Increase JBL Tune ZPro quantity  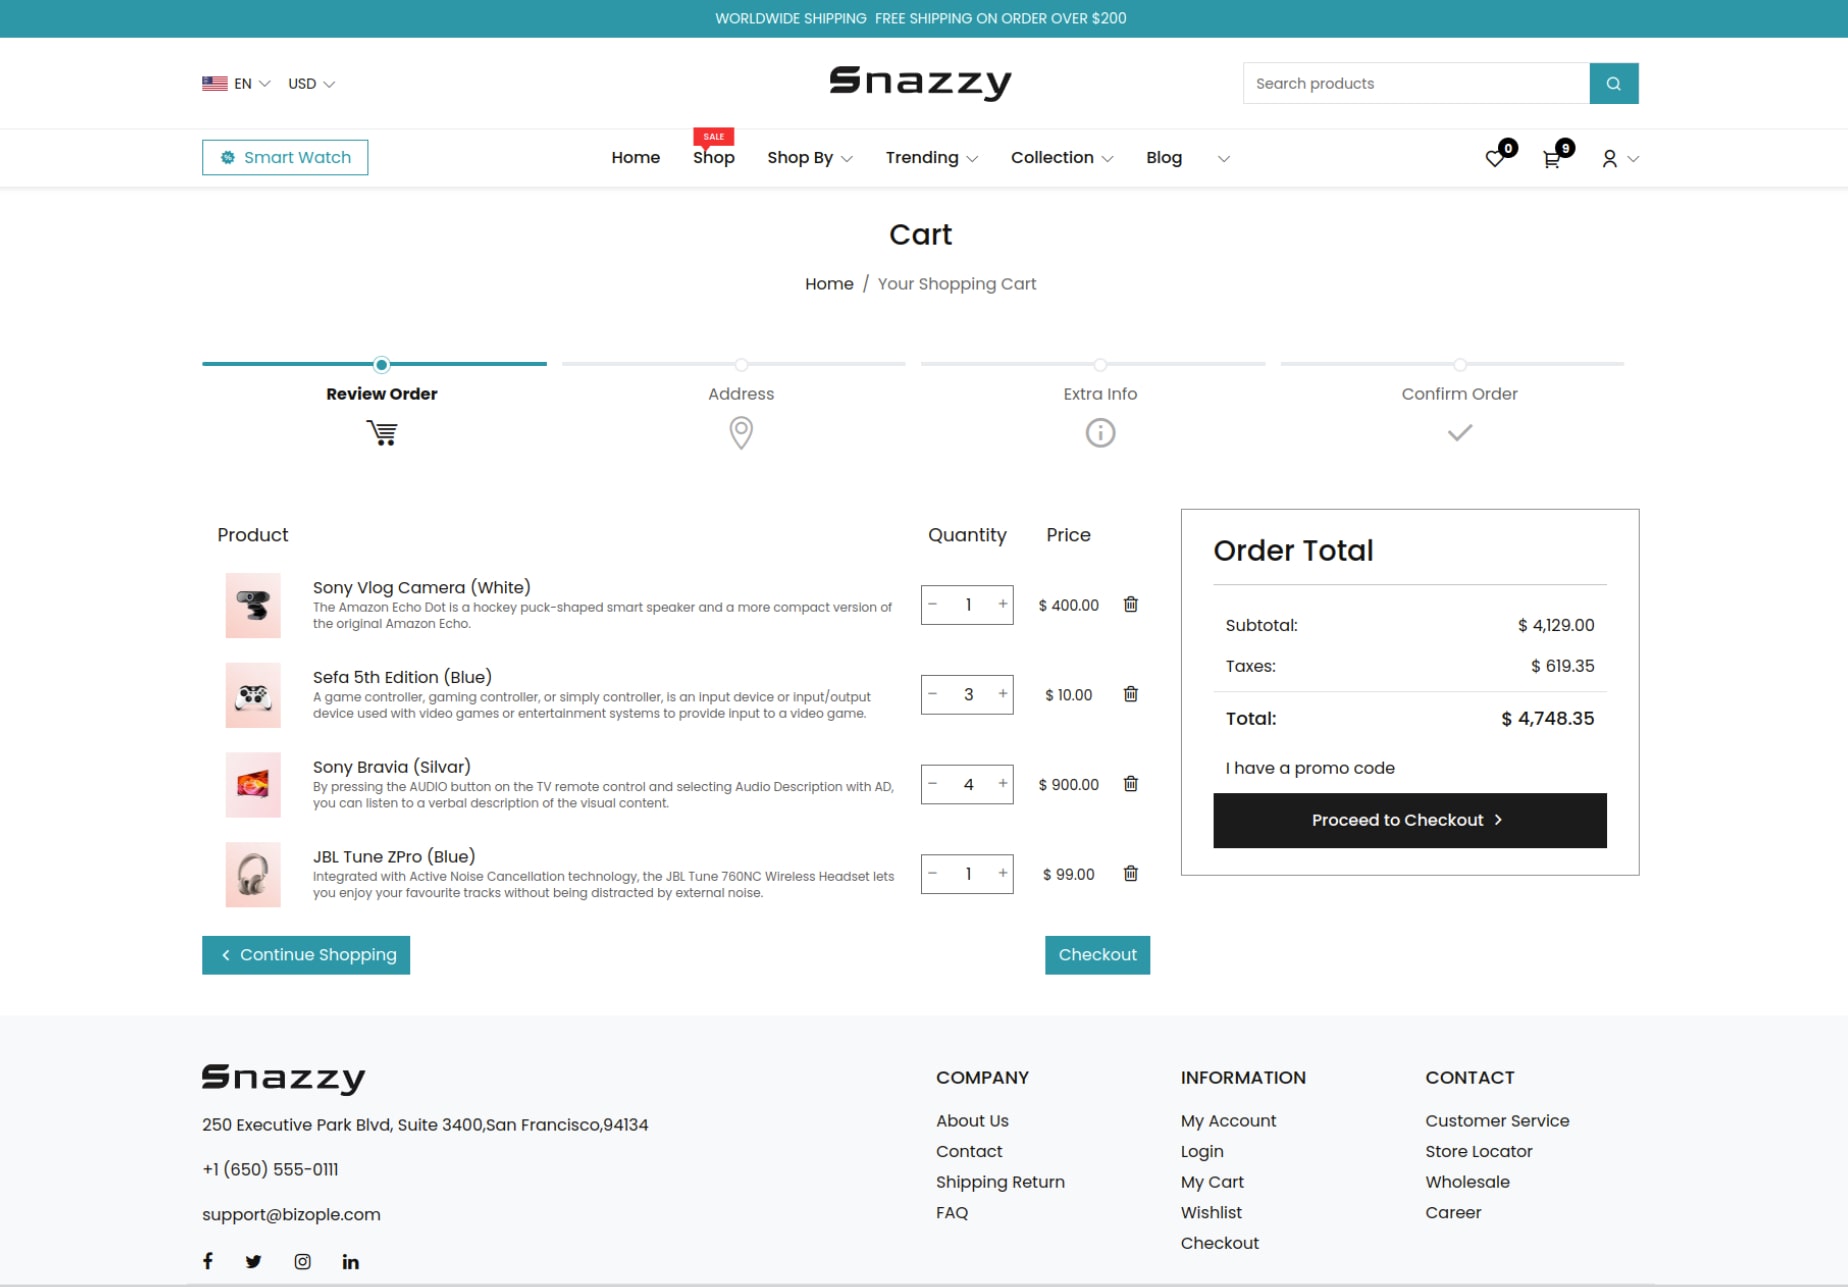pos(1002,874)
